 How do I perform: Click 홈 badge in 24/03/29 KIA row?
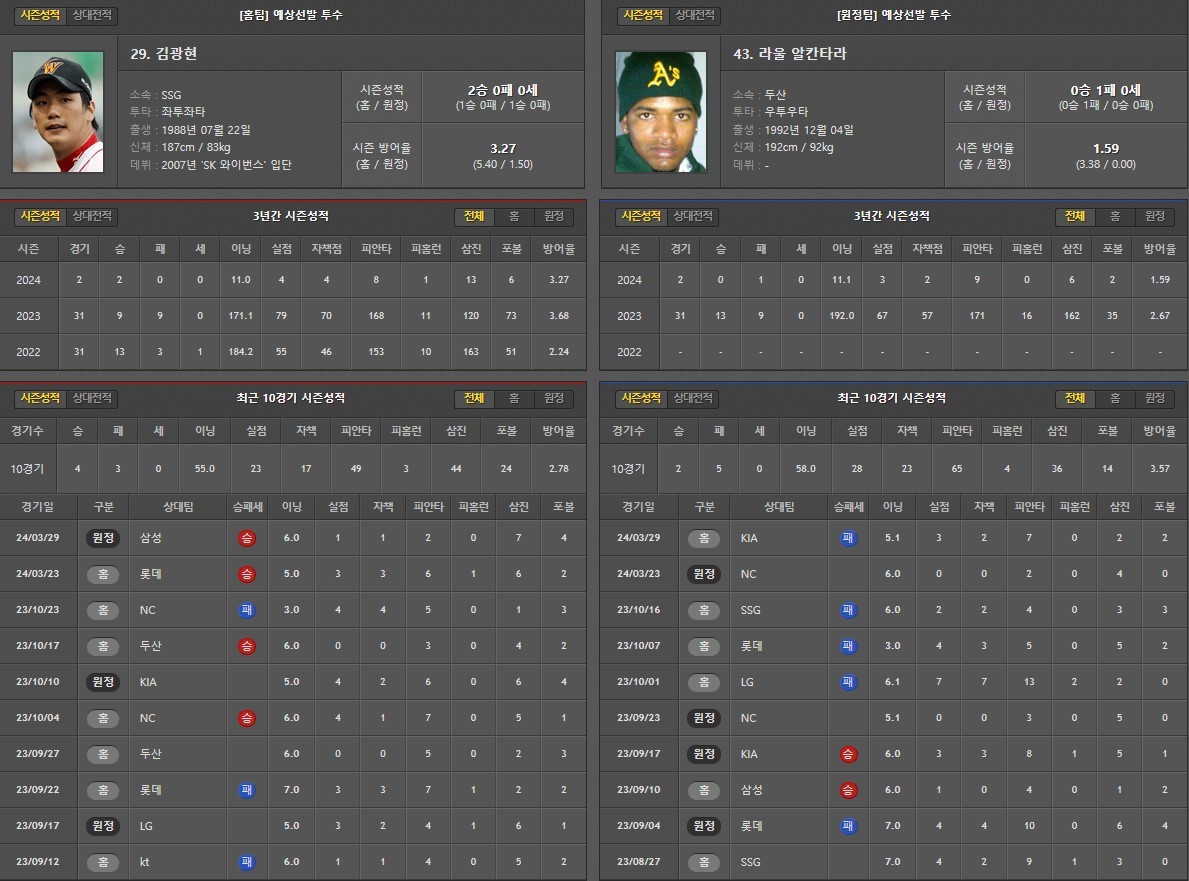(x=704, y=538)
